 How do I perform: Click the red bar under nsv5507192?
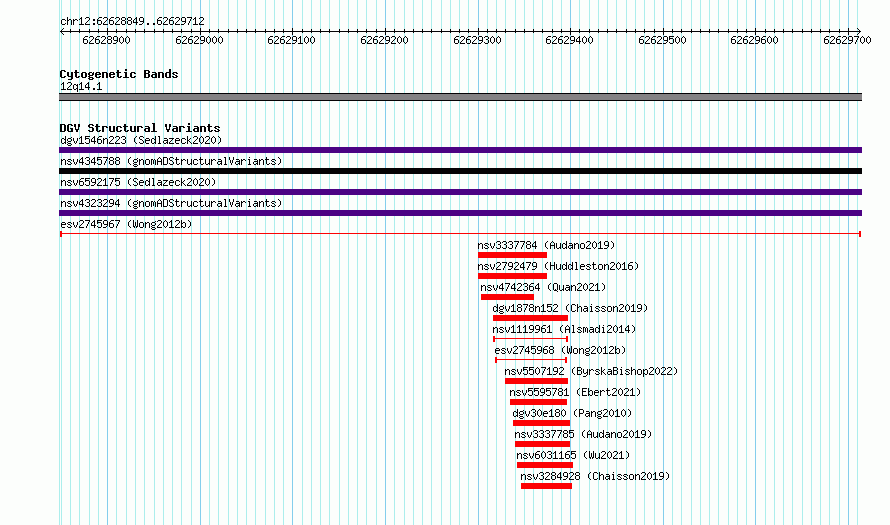point(536,381)
